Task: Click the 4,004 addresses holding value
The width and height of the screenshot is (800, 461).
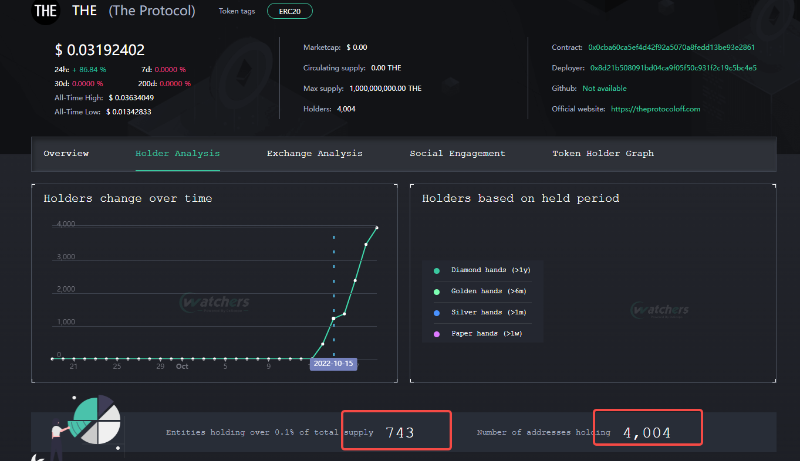Action: [x=647, y=432]
